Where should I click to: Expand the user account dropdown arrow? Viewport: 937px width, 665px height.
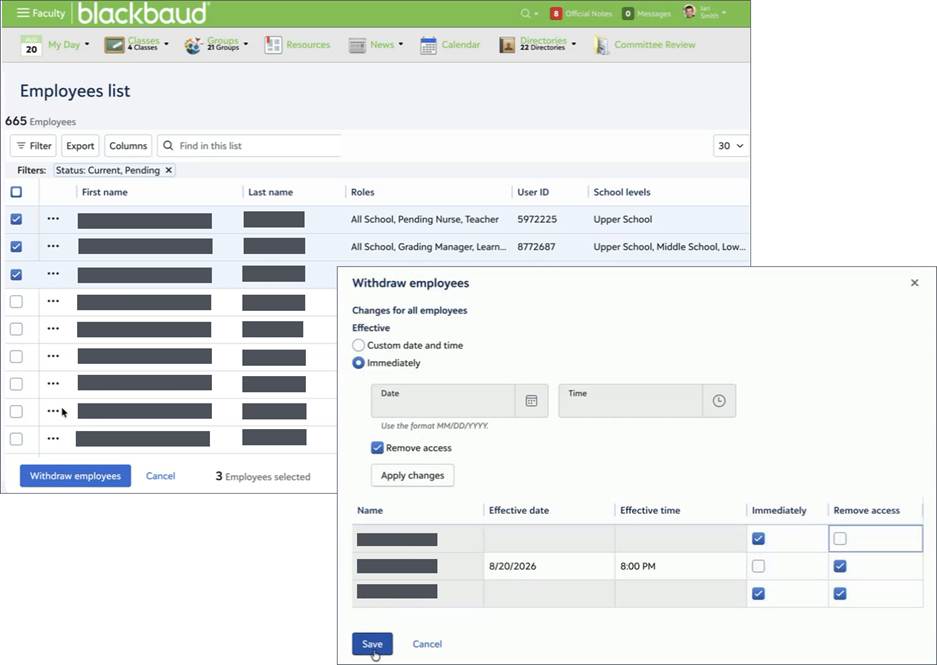tap(724, 13)
